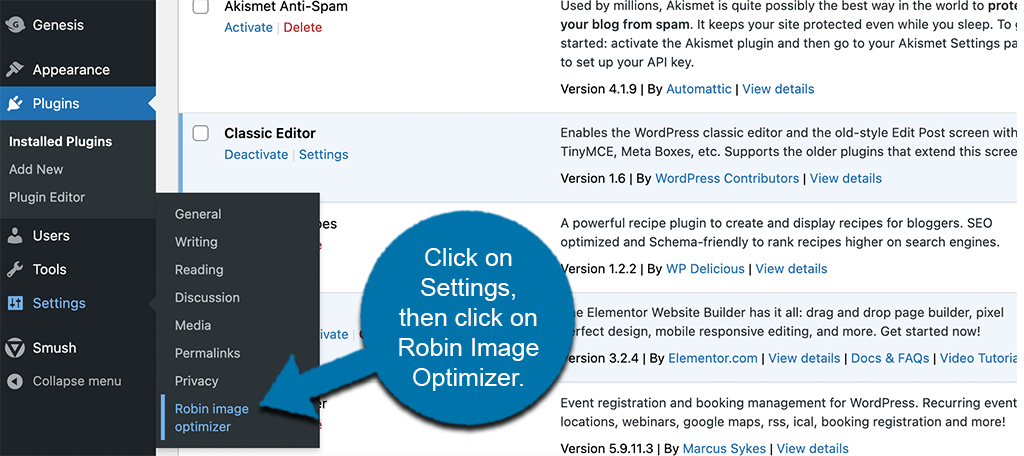The image size is (1024, 456).
Task: Click the Appearance paintbrush icon
Action: coord(15,69)
